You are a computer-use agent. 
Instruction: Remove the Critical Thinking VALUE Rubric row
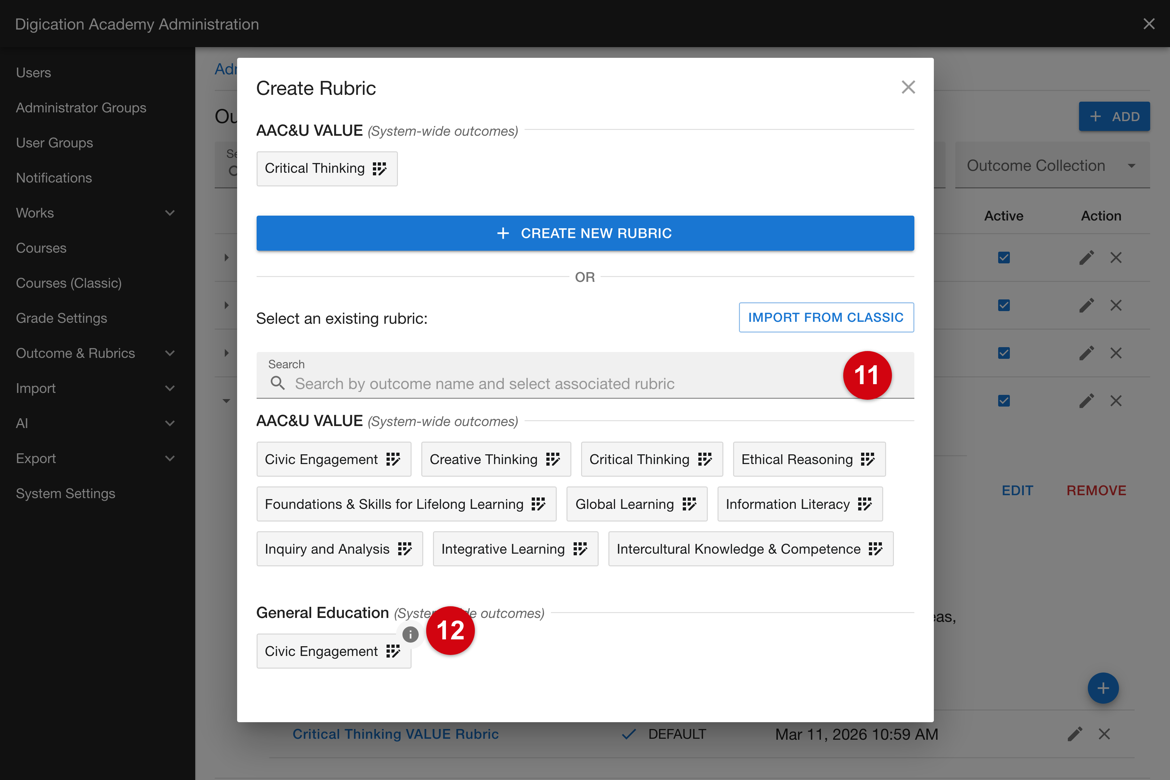(x=1104, y=734)
